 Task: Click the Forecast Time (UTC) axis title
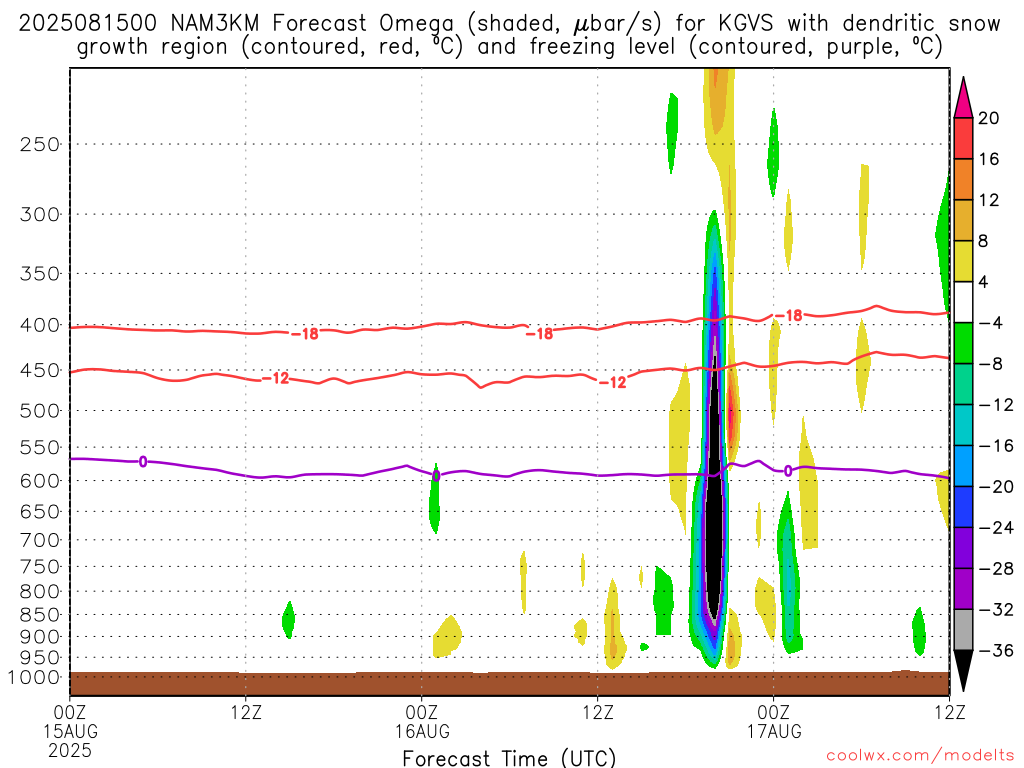tap(509, 758)
